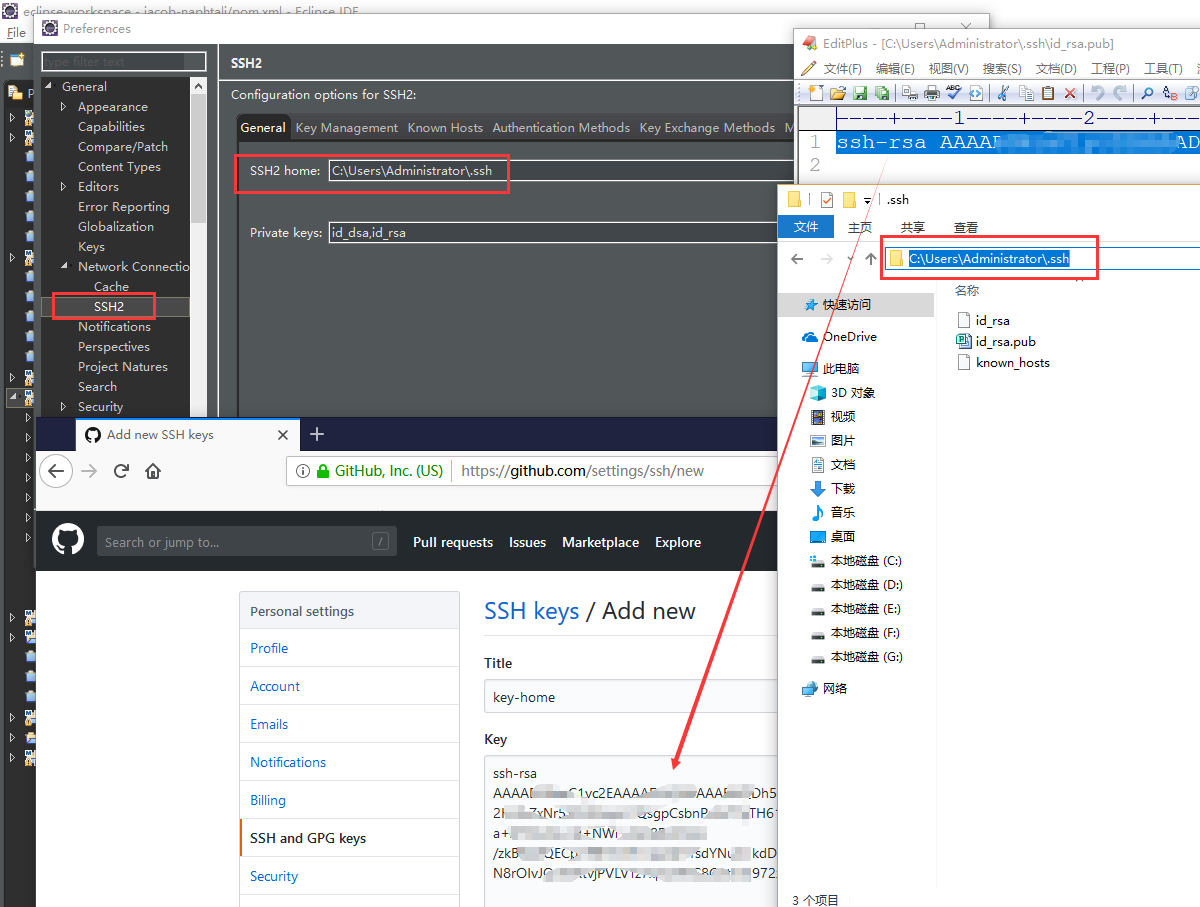This screenshot has width=1200, height=907.
Task: Select Cache item under Network Connections
Action: (x=111, y=287)
